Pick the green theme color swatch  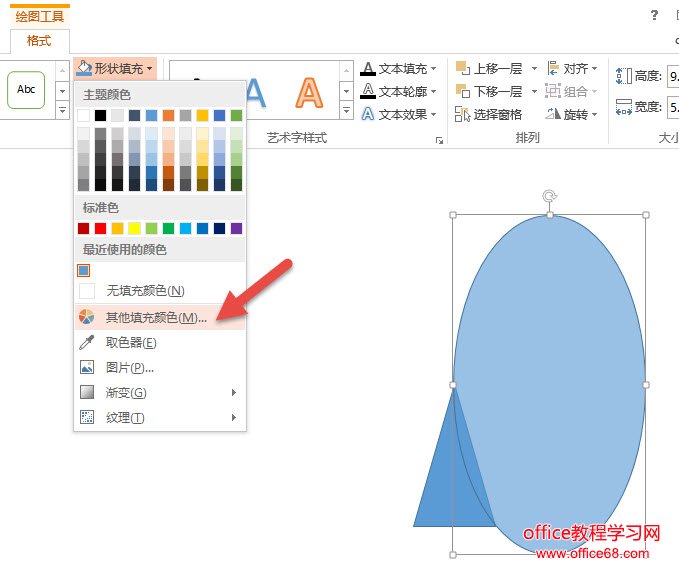[x=236, y=115]
